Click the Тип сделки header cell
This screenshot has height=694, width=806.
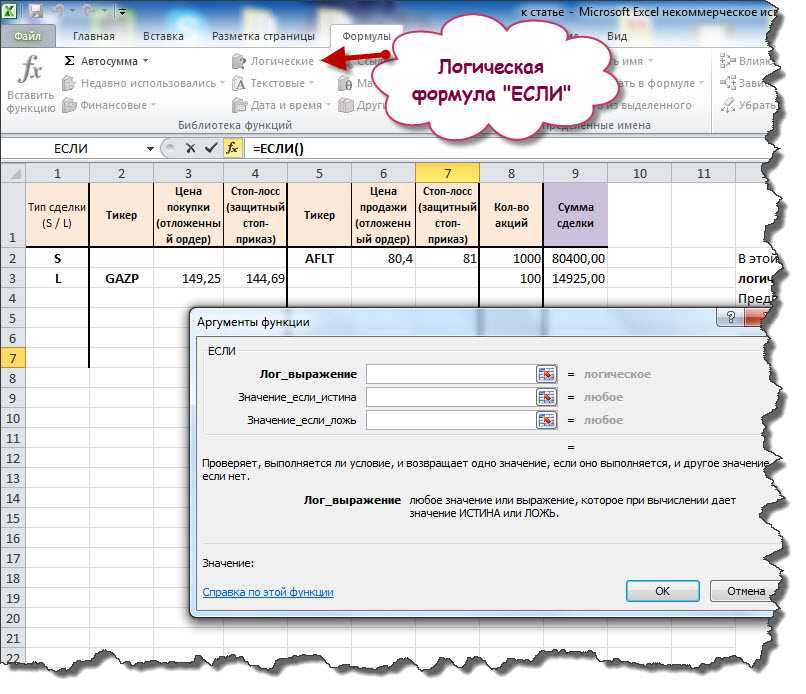click(57, 215)
